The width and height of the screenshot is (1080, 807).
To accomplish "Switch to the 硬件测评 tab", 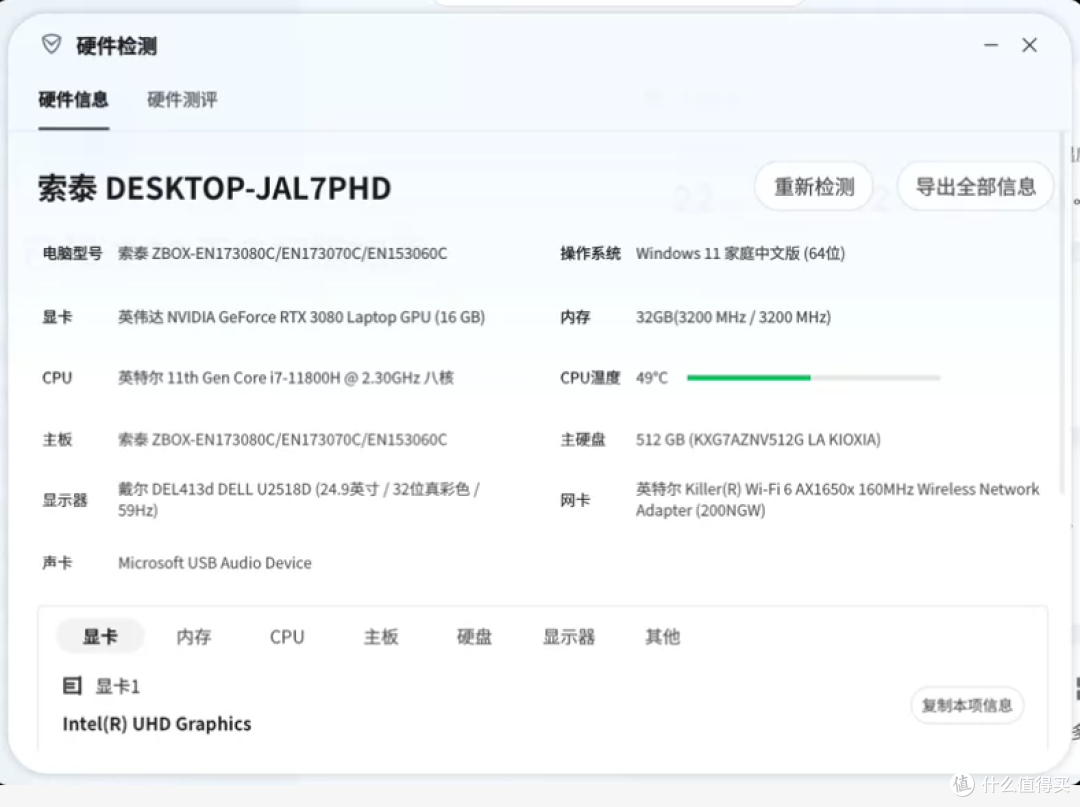I will tap(182, 100).
